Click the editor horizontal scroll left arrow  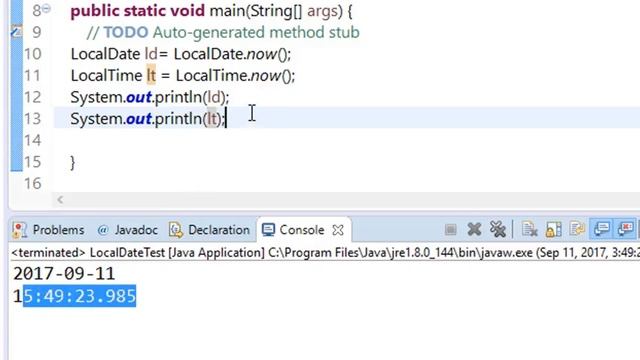tap(60, 200)
